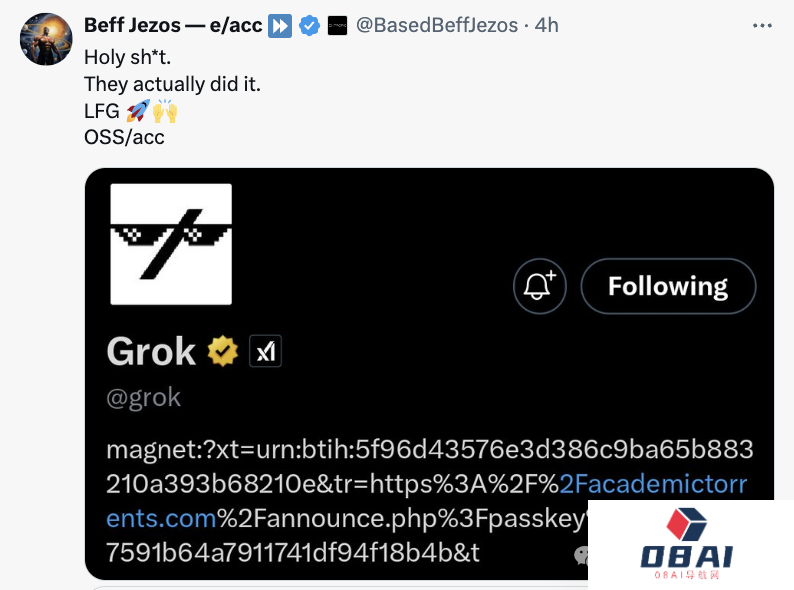
Task: Click the xAI affiliation badge next to Grok
Action: pyautogui.click(x=265, y=351)
